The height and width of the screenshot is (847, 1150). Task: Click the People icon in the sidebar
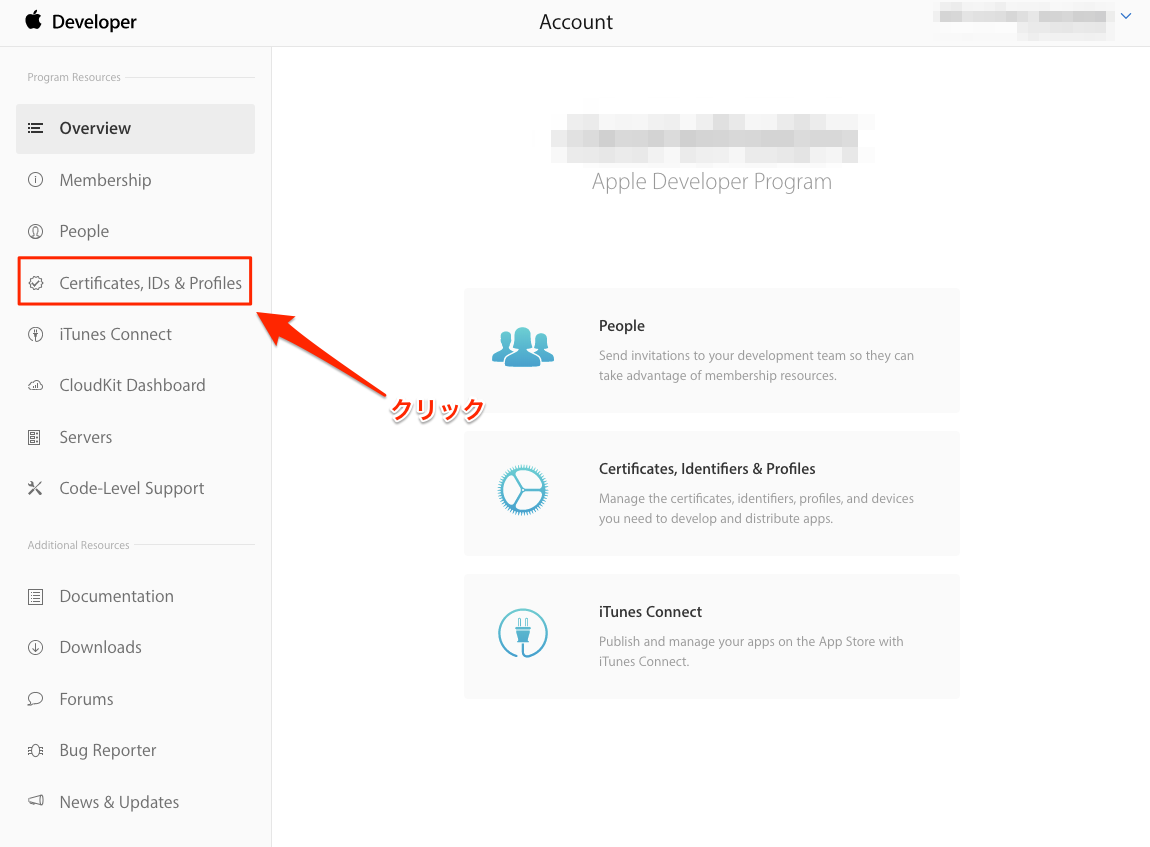tap(34, 231)
